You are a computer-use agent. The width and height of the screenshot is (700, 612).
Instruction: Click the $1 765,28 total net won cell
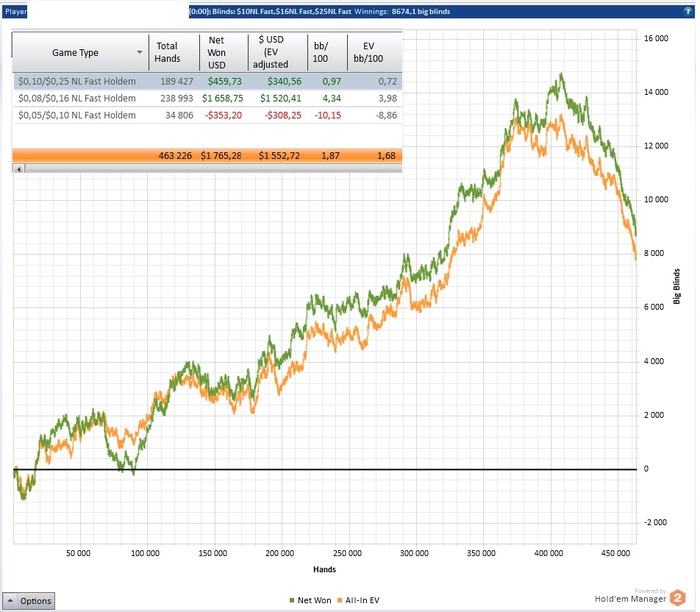tap(221, 156)
